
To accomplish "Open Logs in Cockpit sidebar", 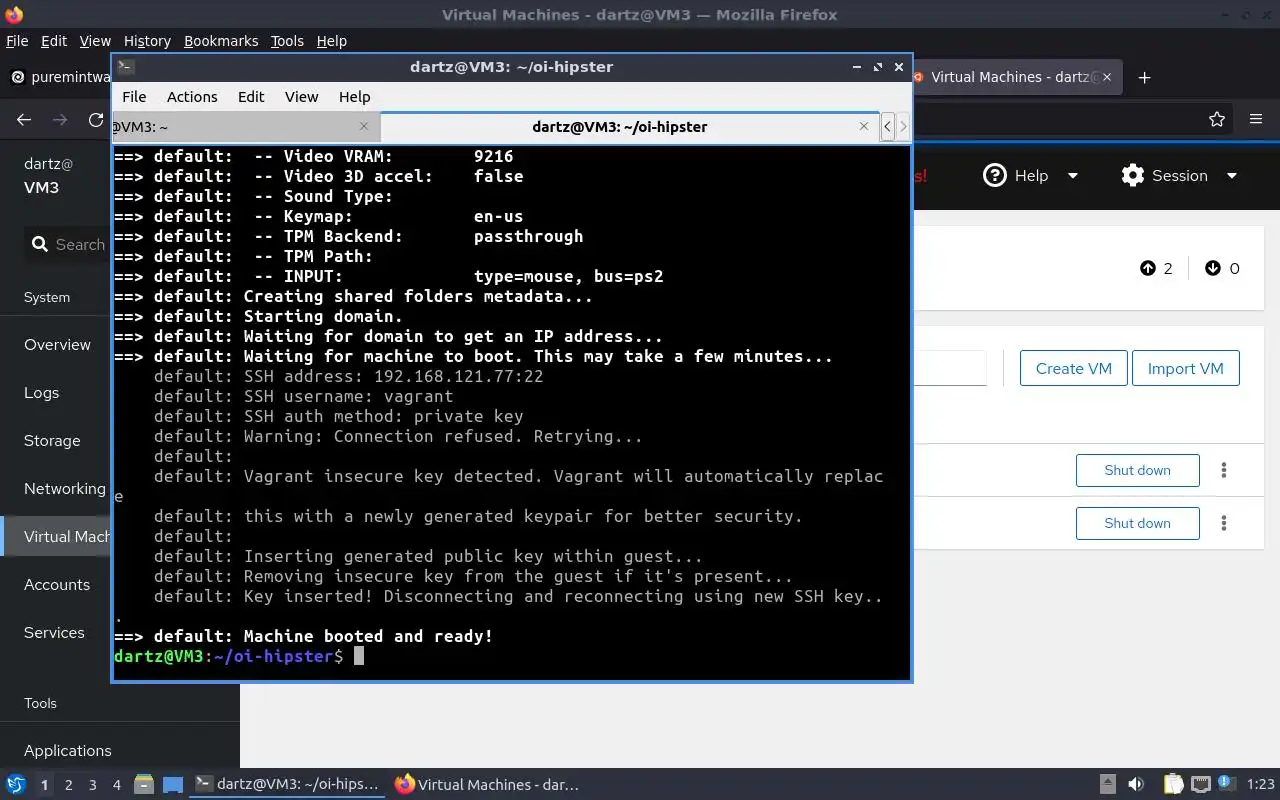I will pyautogui.click(x=41, y=392).
